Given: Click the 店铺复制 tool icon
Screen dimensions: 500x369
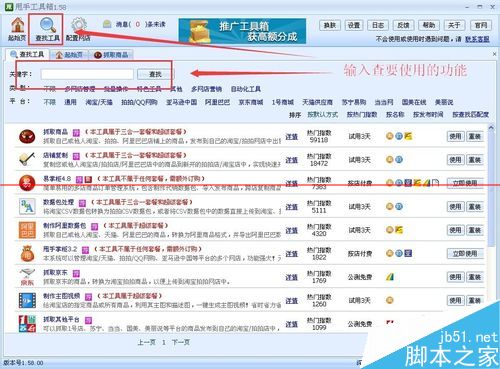Looking at the screenshot, I should tap(27, 159).
